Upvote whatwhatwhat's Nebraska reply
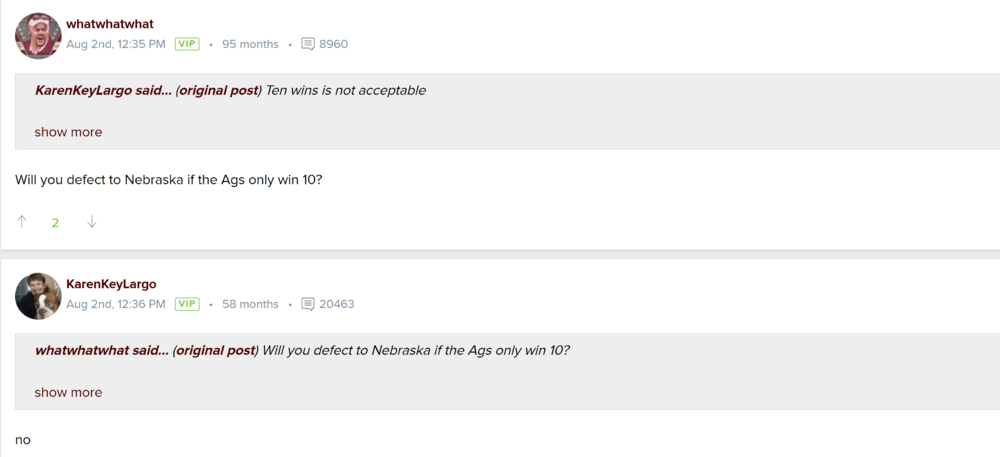 [22, 222]
